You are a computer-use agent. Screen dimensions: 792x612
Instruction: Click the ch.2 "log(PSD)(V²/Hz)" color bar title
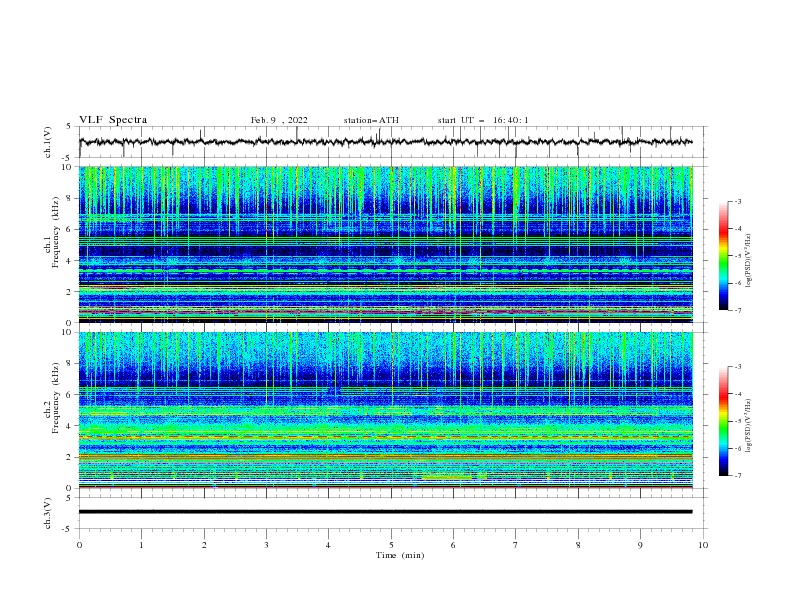tap(749, 425)
